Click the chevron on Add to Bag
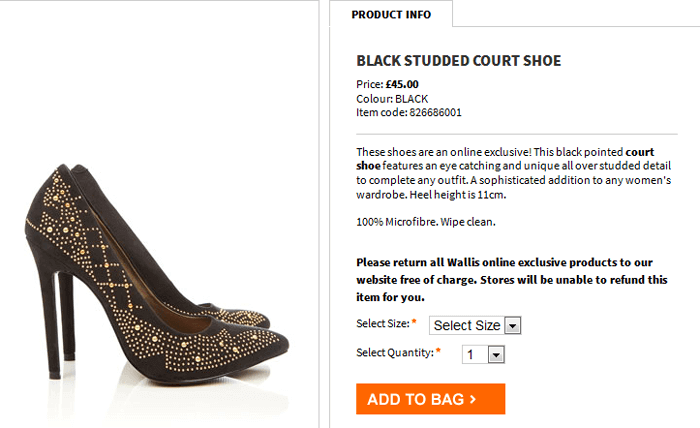 point(472,400)
